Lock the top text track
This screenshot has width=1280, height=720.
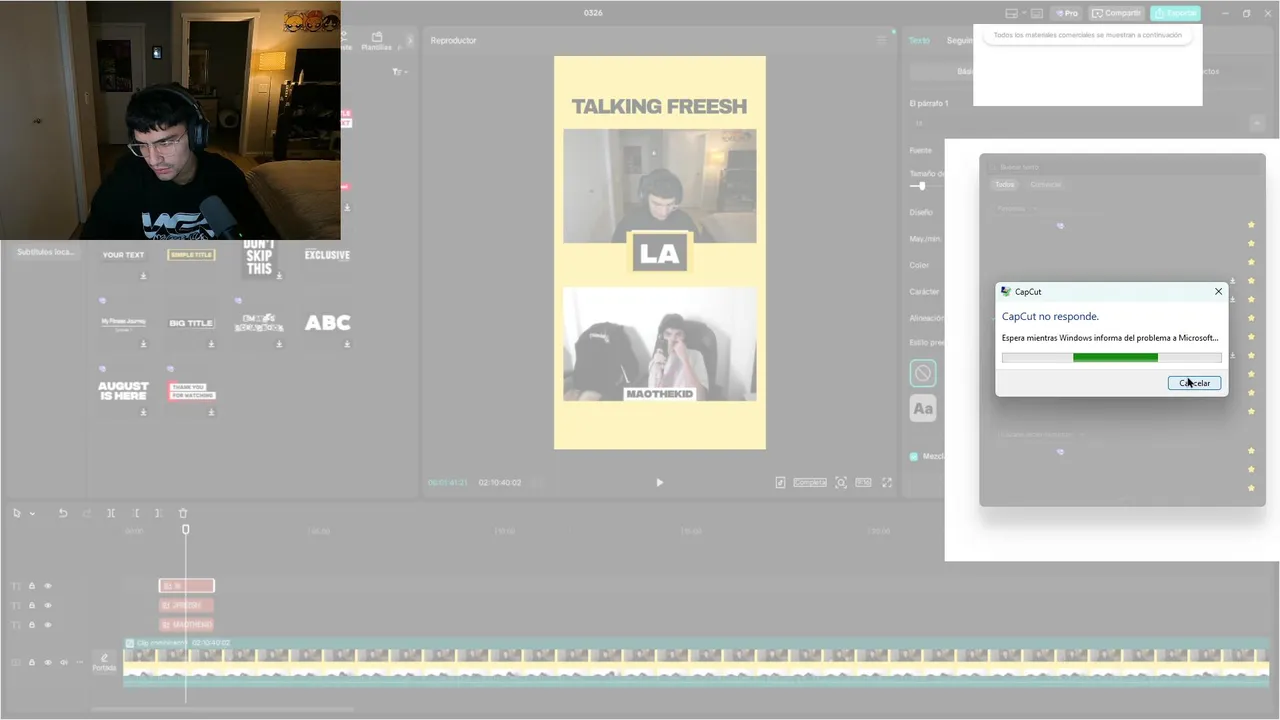pyautogui.click(x=31, y=586)
